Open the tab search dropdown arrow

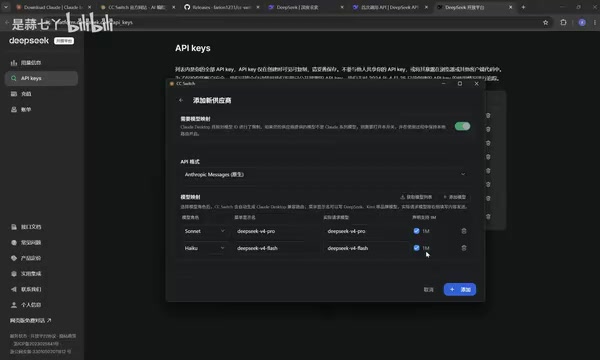(x=6, y=7)
